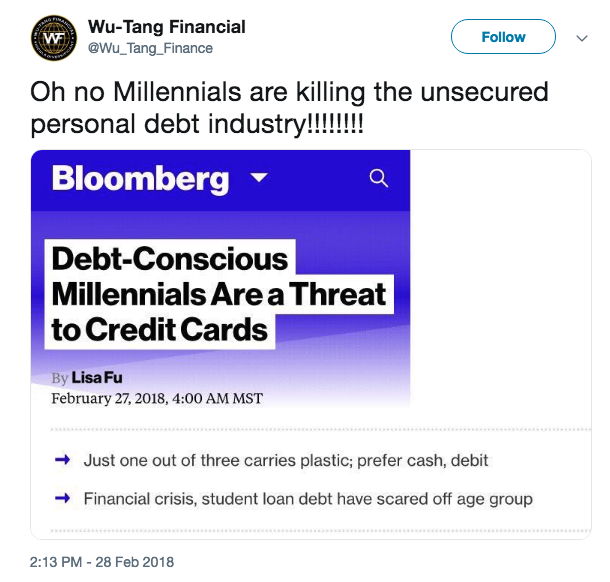Click the arrow beside the plastic bullet
This screenshot has width=610, height=582.
click(x=62, y=460)
